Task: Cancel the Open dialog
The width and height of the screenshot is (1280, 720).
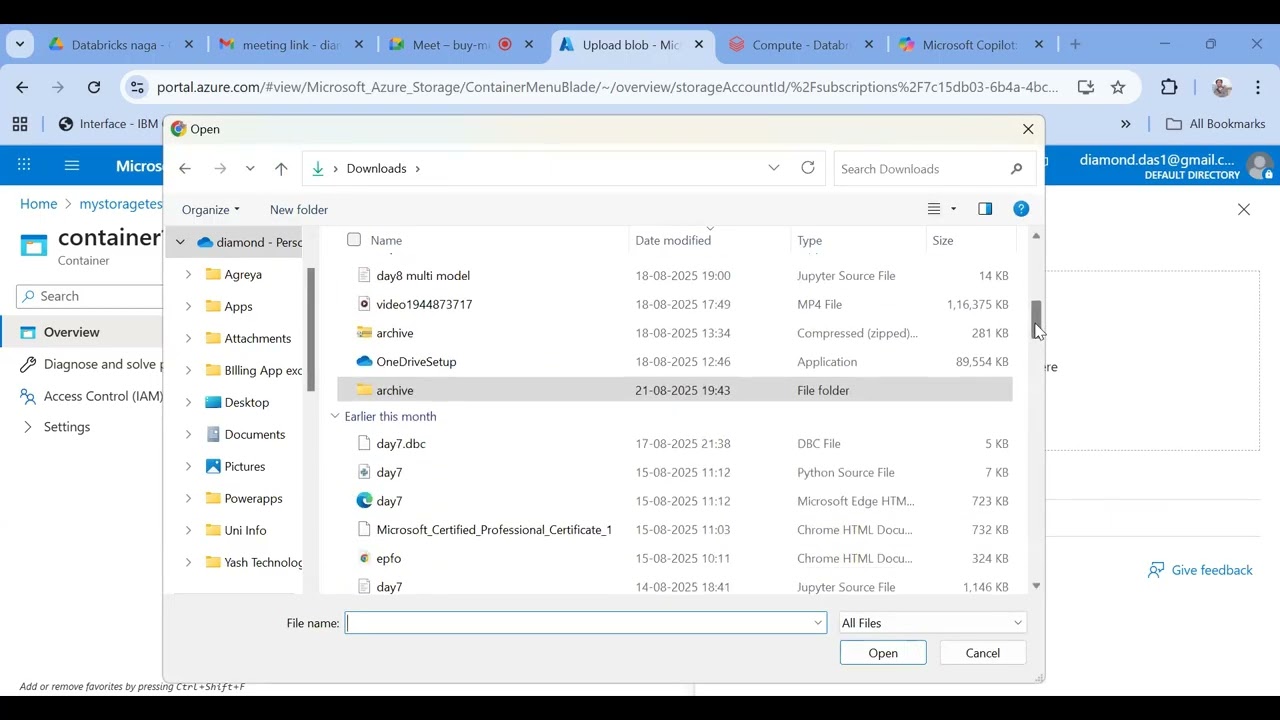Action: (x=982, y=653)
